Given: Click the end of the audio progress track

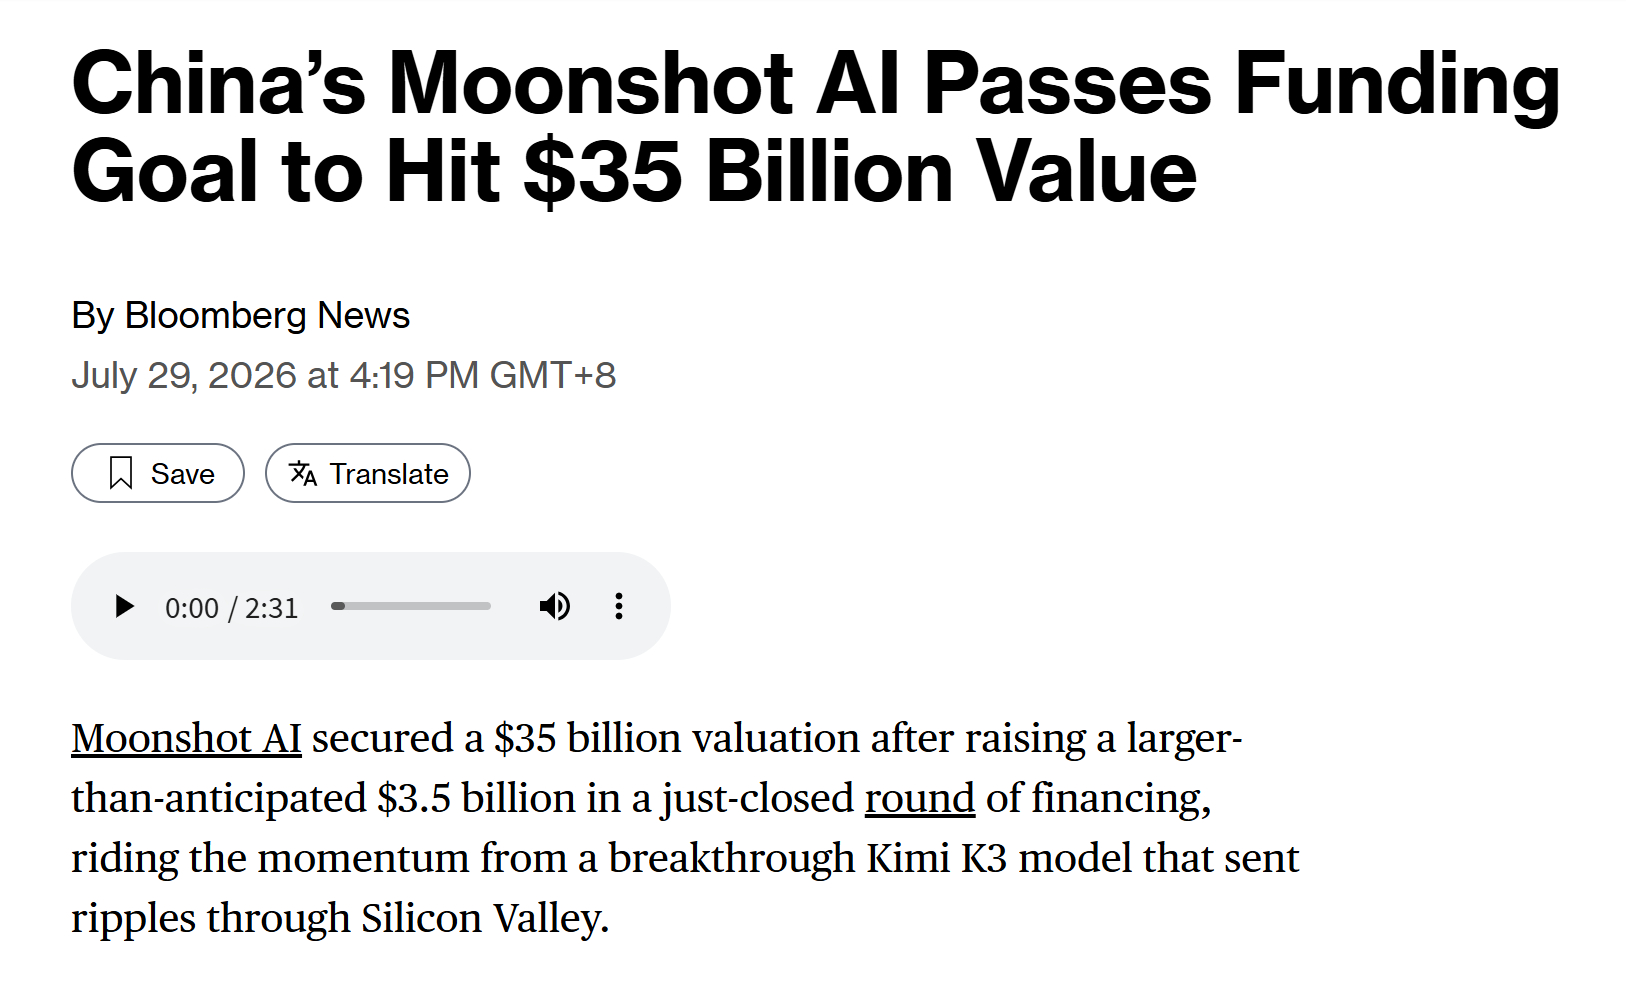Looking at the screenshot, I should tap(487, 606).
